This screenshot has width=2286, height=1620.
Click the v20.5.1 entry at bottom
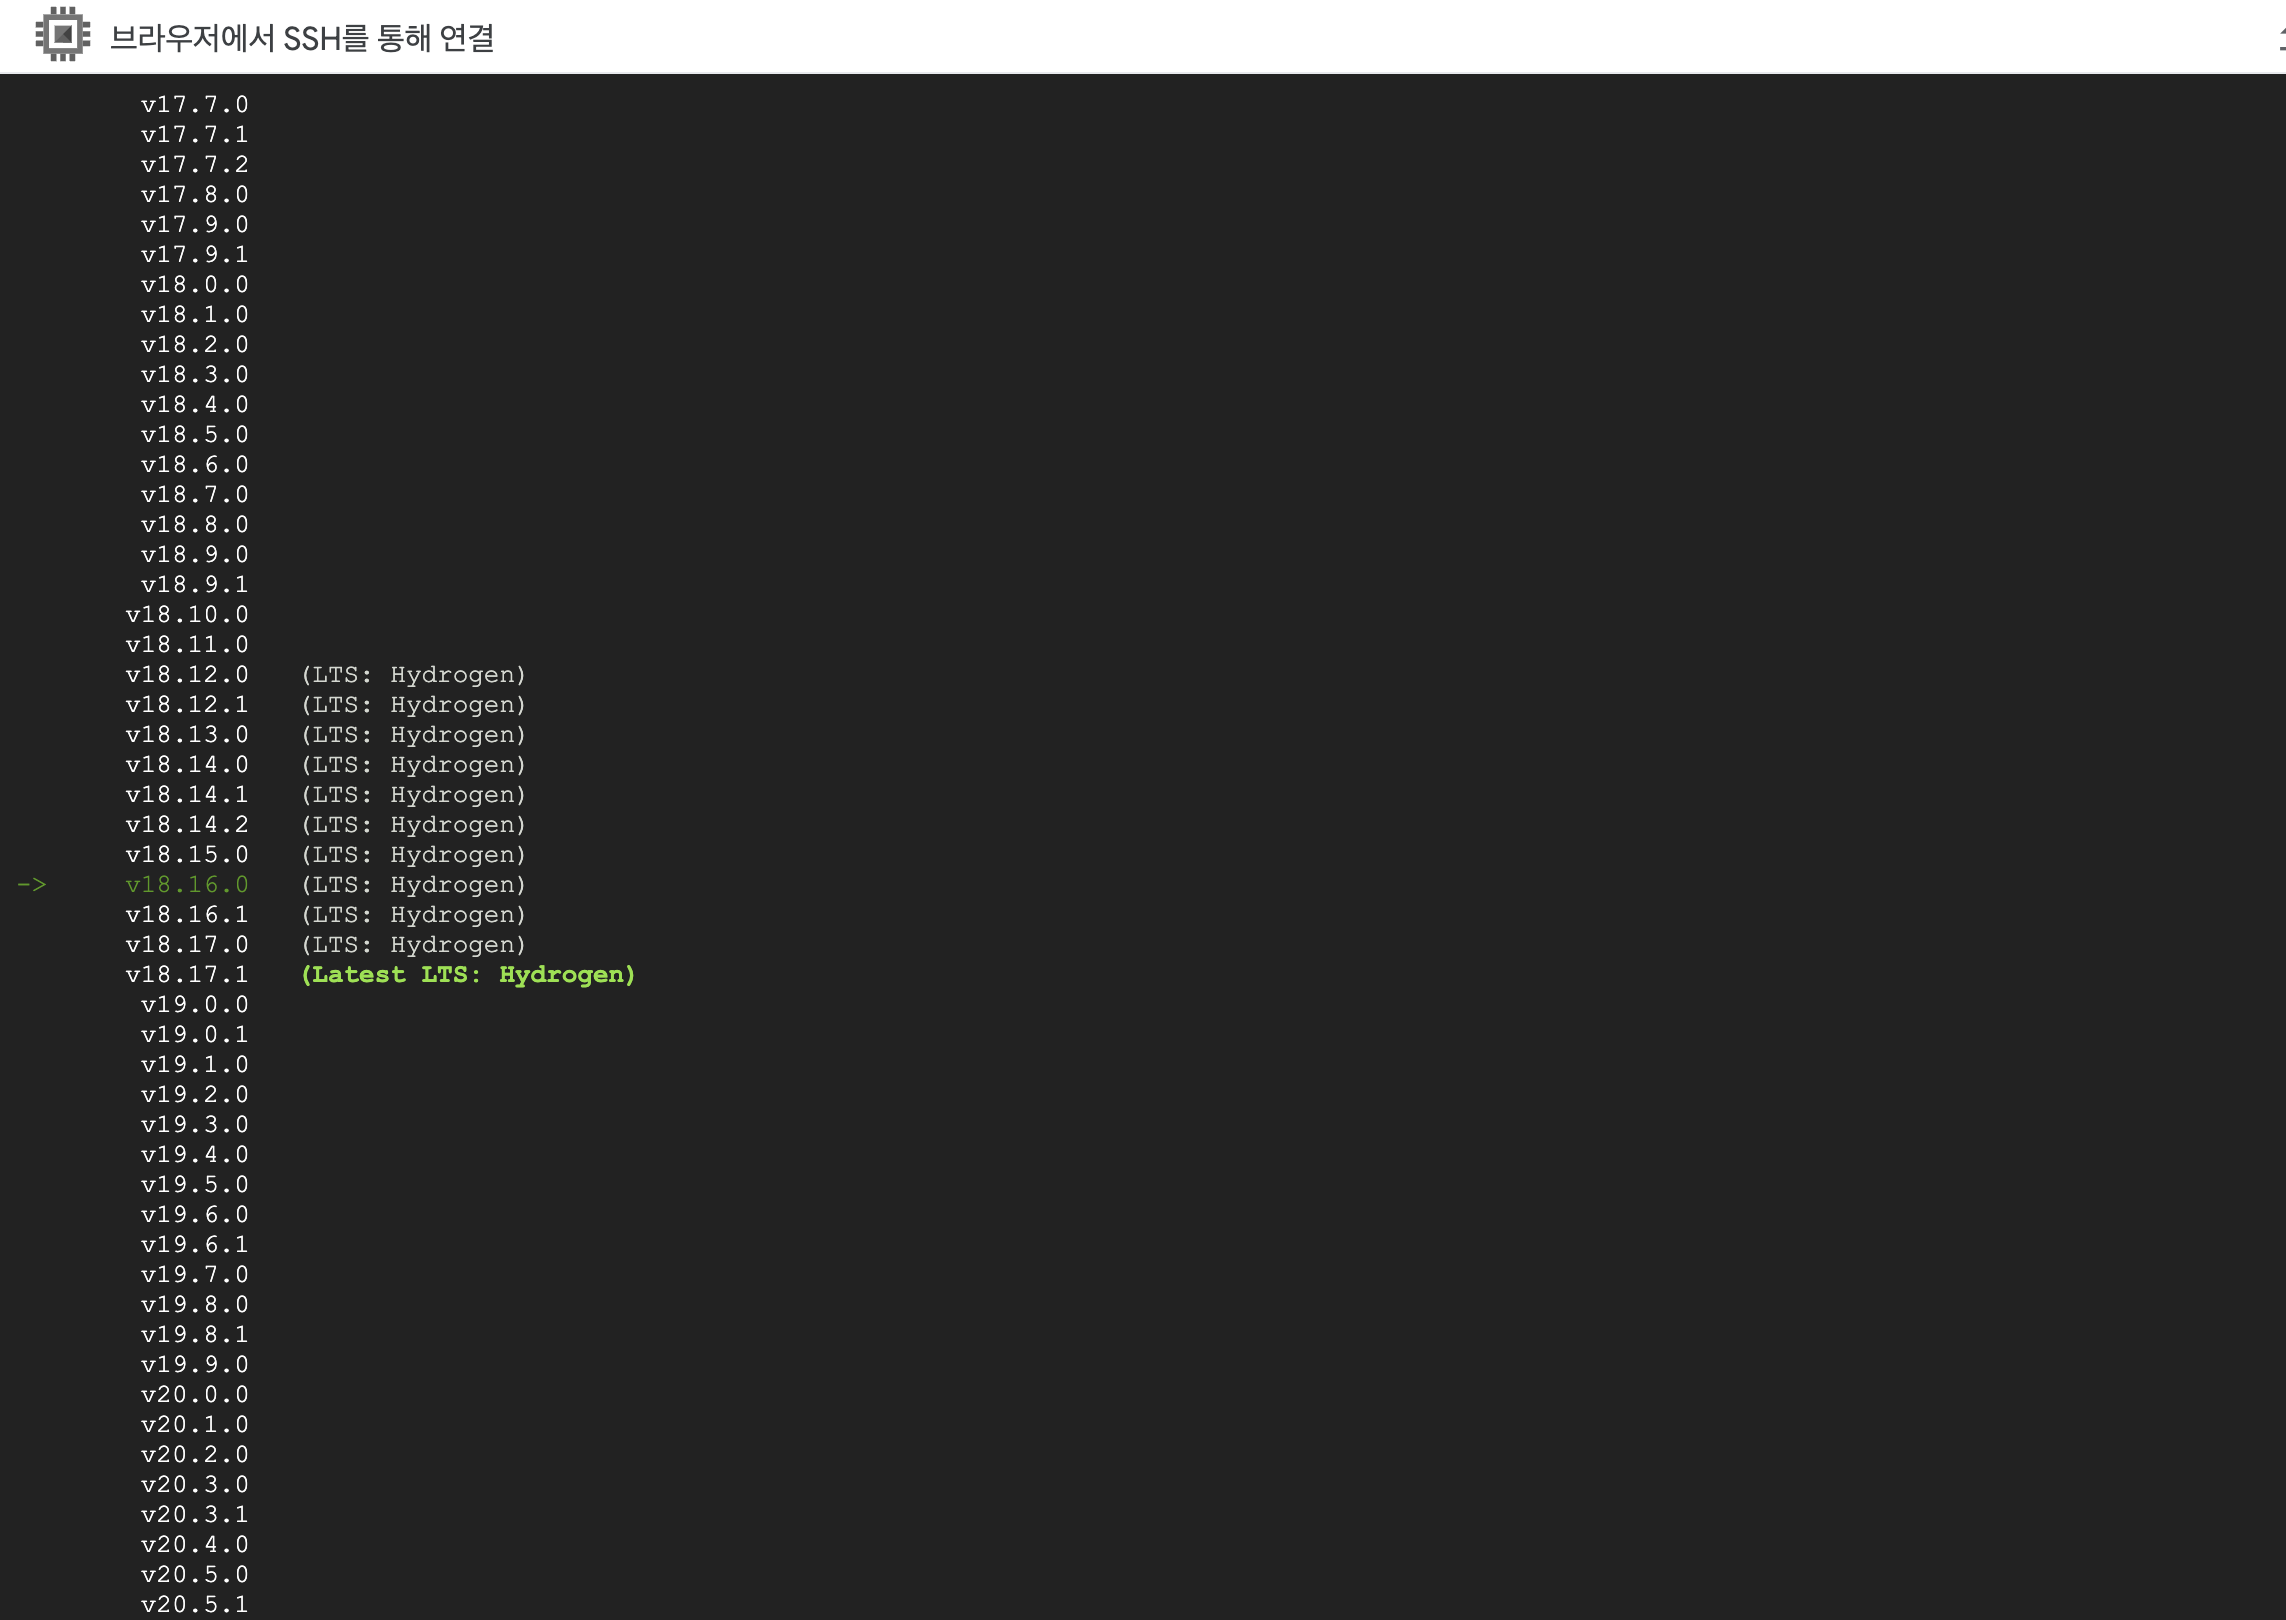194,1604
